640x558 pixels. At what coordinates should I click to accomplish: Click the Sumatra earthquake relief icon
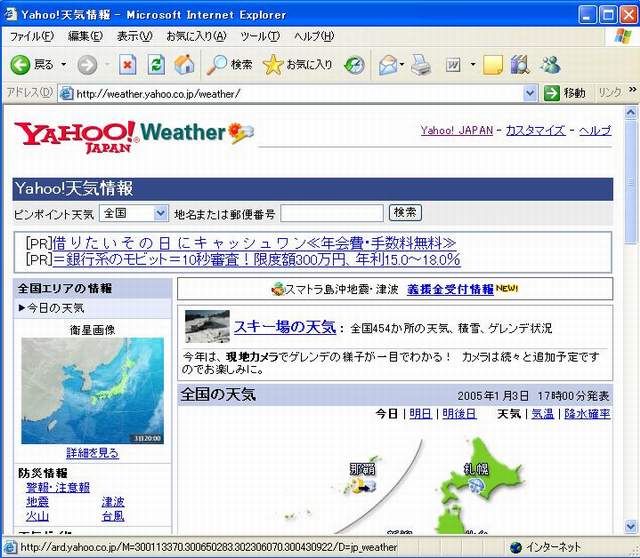[x=278, y=289]
